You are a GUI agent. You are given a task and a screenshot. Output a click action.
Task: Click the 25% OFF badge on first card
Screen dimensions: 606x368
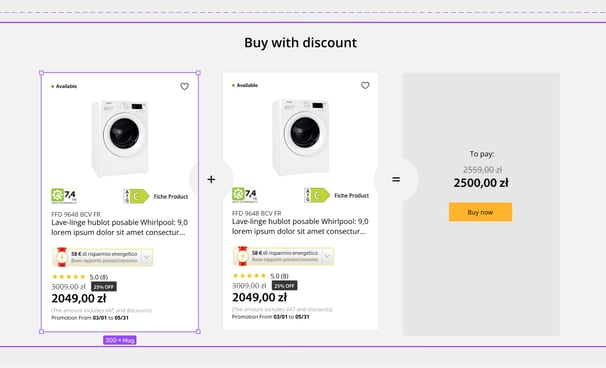(104, 287)
